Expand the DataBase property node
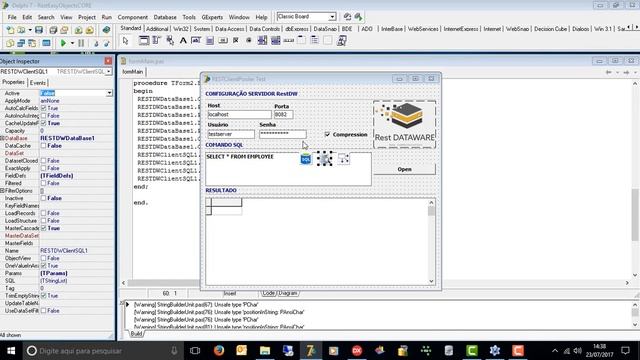 [2, 138]
